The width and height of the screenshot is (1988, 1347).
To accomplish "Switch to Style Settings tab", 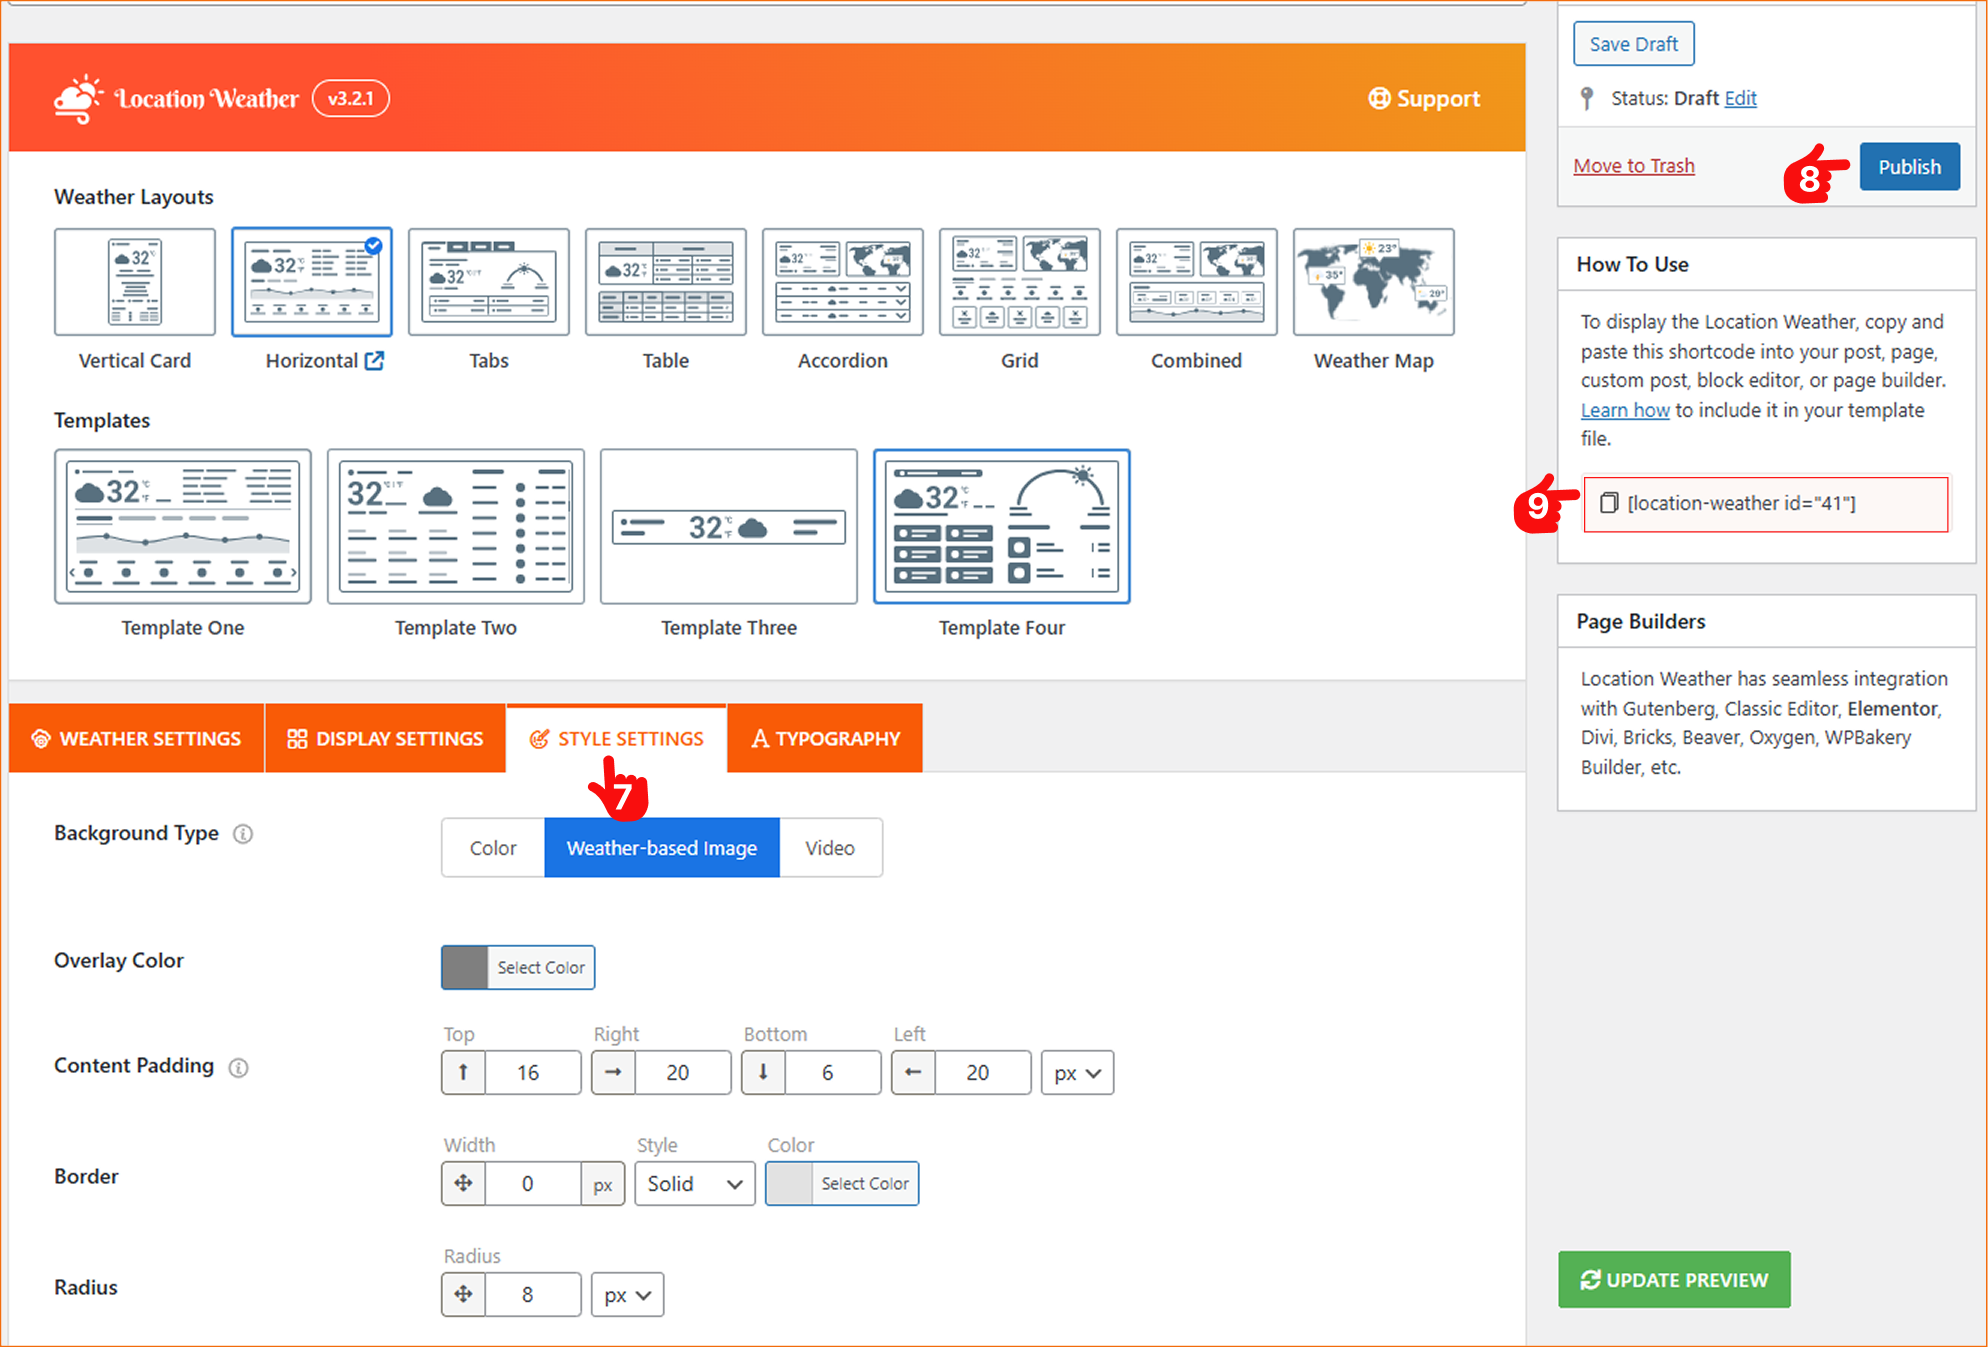I will tap(616, 738).
